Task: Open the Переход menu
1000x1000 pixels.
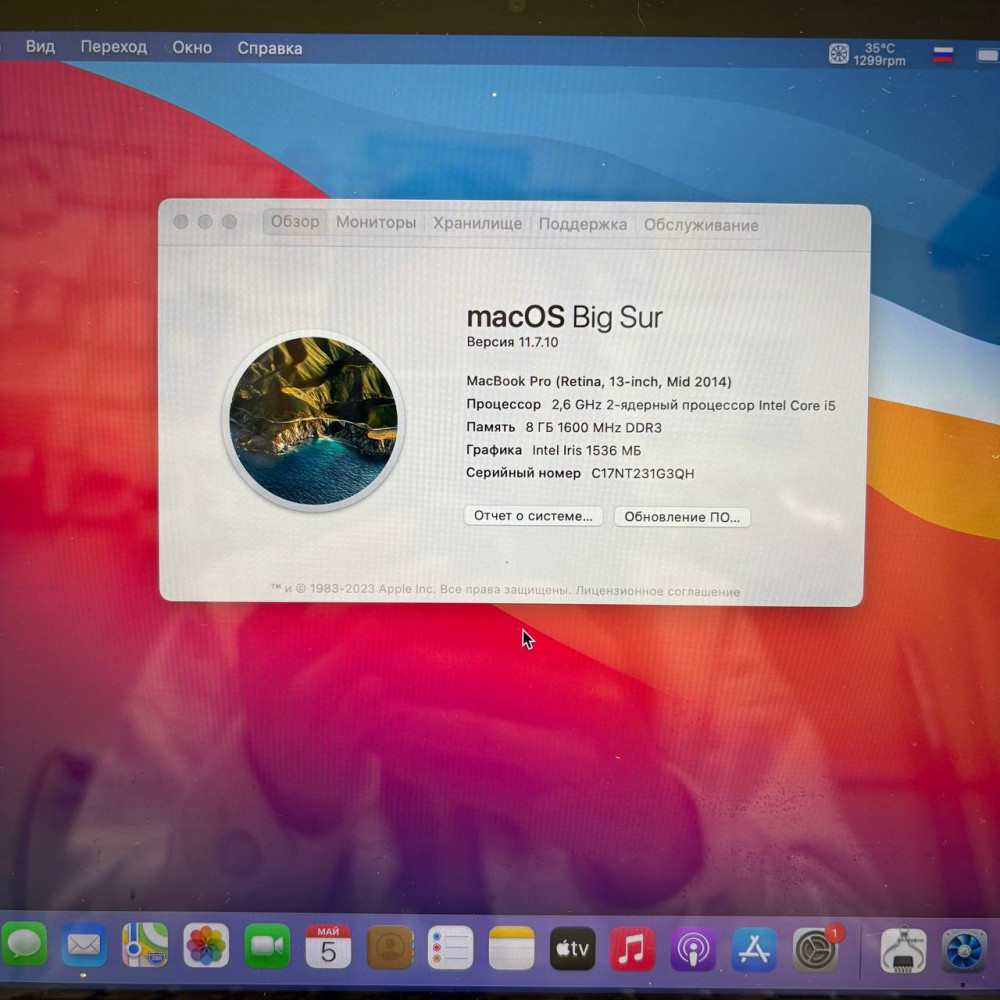Action: pos(114,47)
